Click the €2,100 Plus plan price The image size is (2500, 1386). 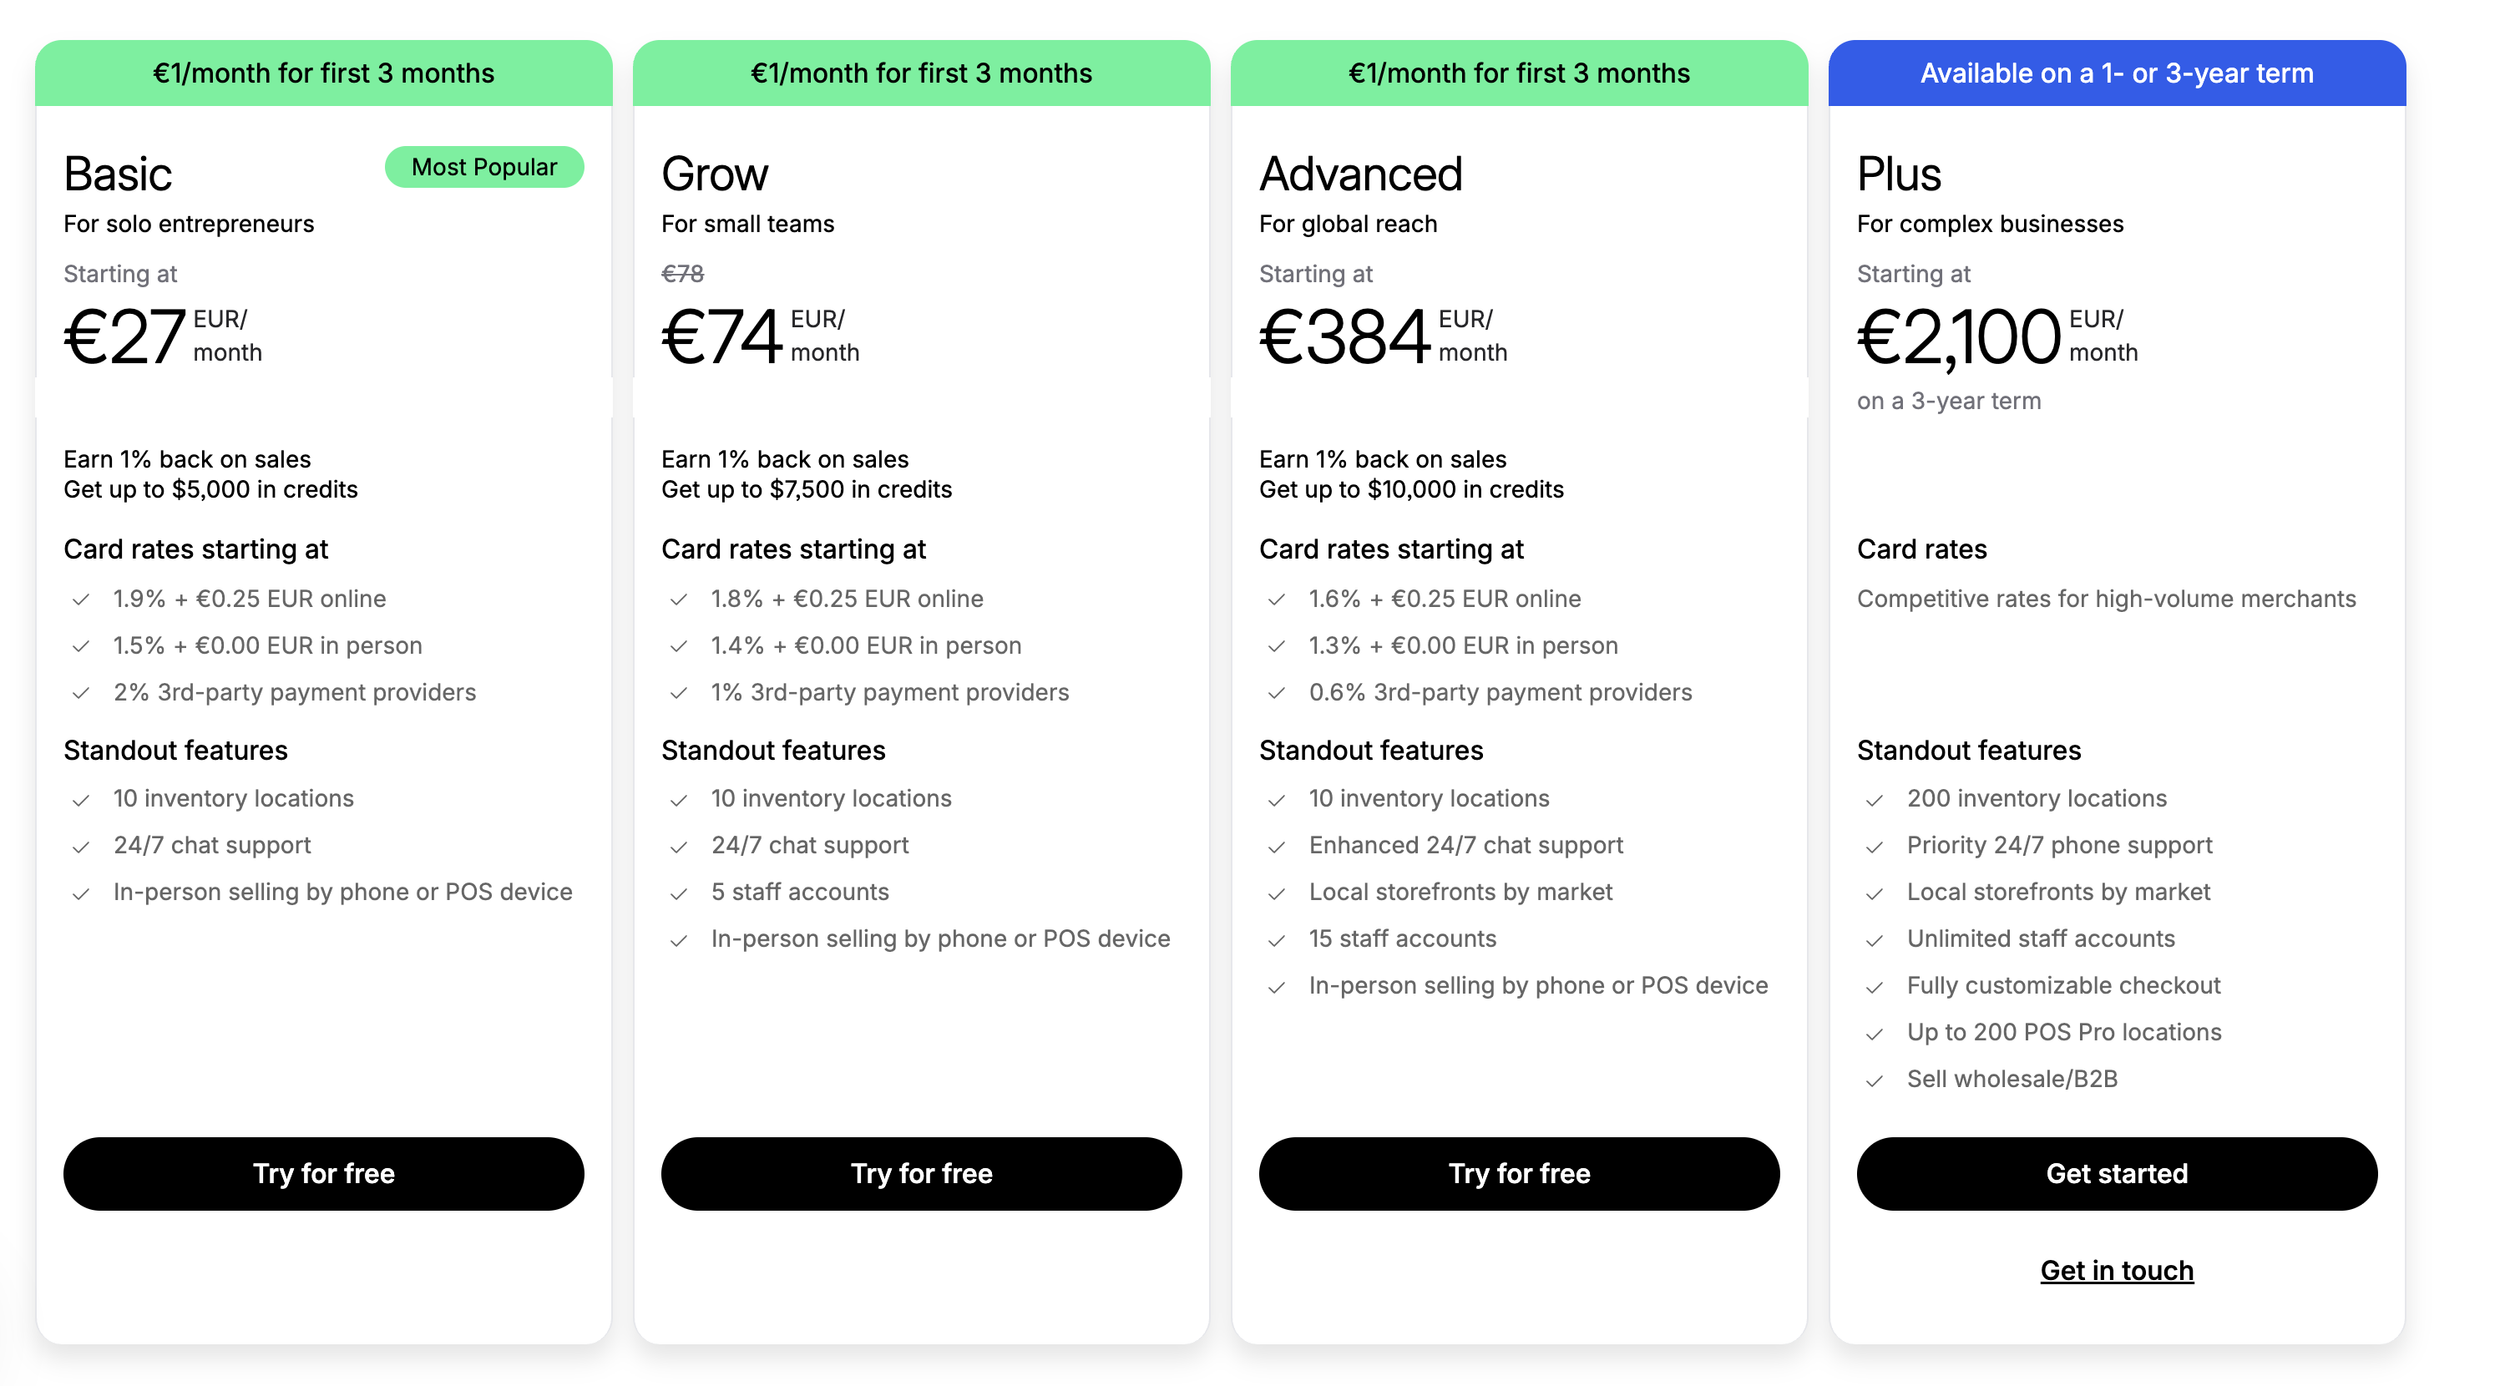tap(1959, 337)
